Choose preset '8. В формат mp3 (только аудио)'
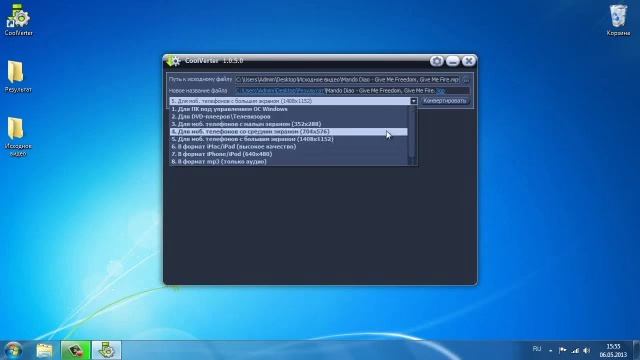 tap(289, 161)
